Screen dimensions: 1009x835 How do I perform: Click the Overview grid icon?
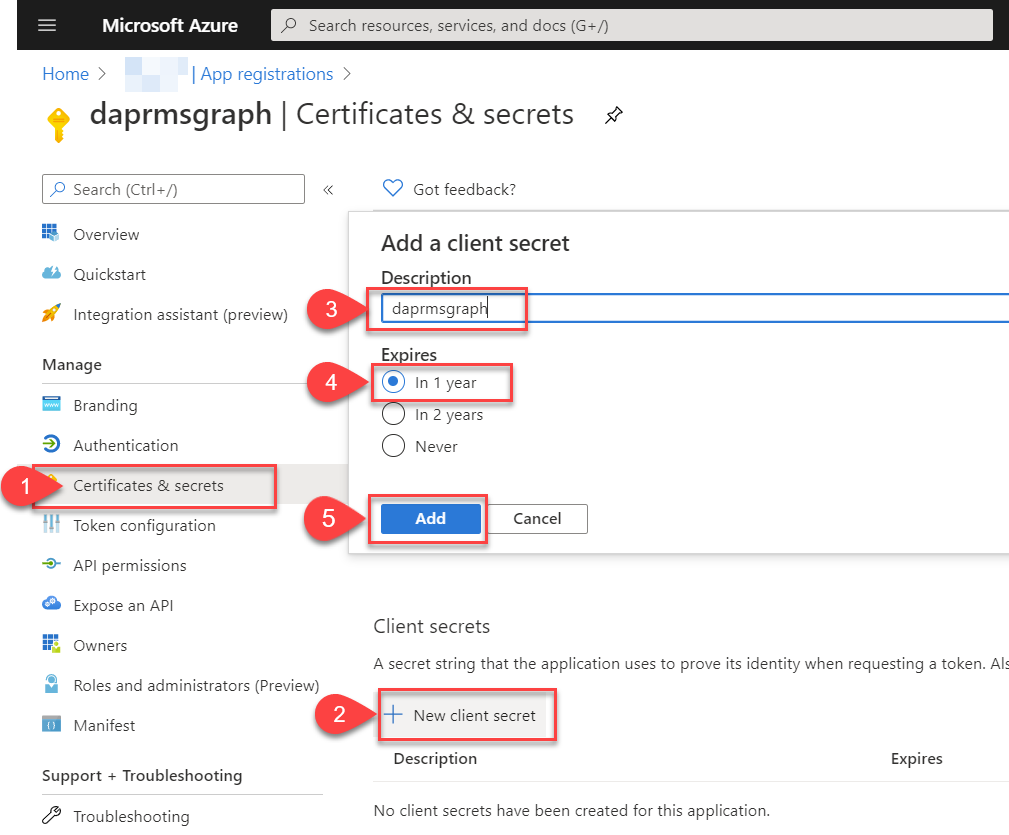pos(51,233)
